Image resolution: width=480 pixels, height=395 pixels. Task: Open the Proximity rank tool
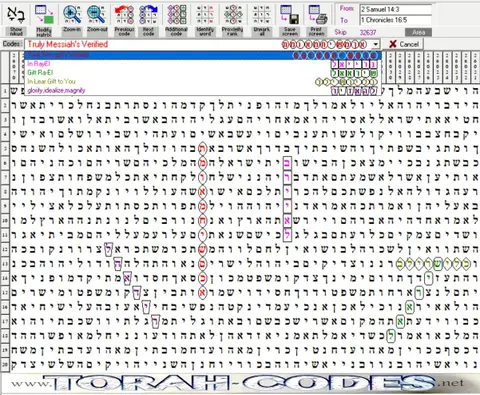coord(232,20)
